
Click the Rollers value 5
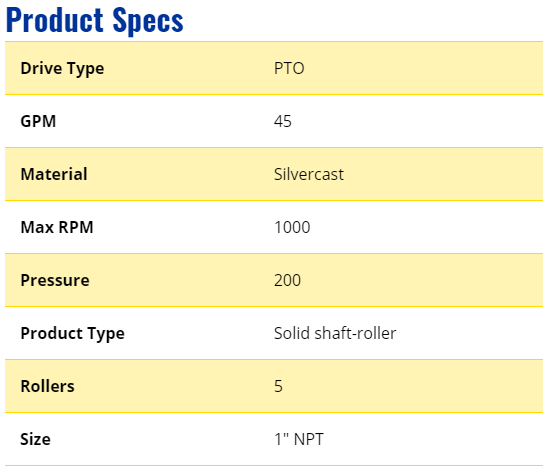click(279, 386)
